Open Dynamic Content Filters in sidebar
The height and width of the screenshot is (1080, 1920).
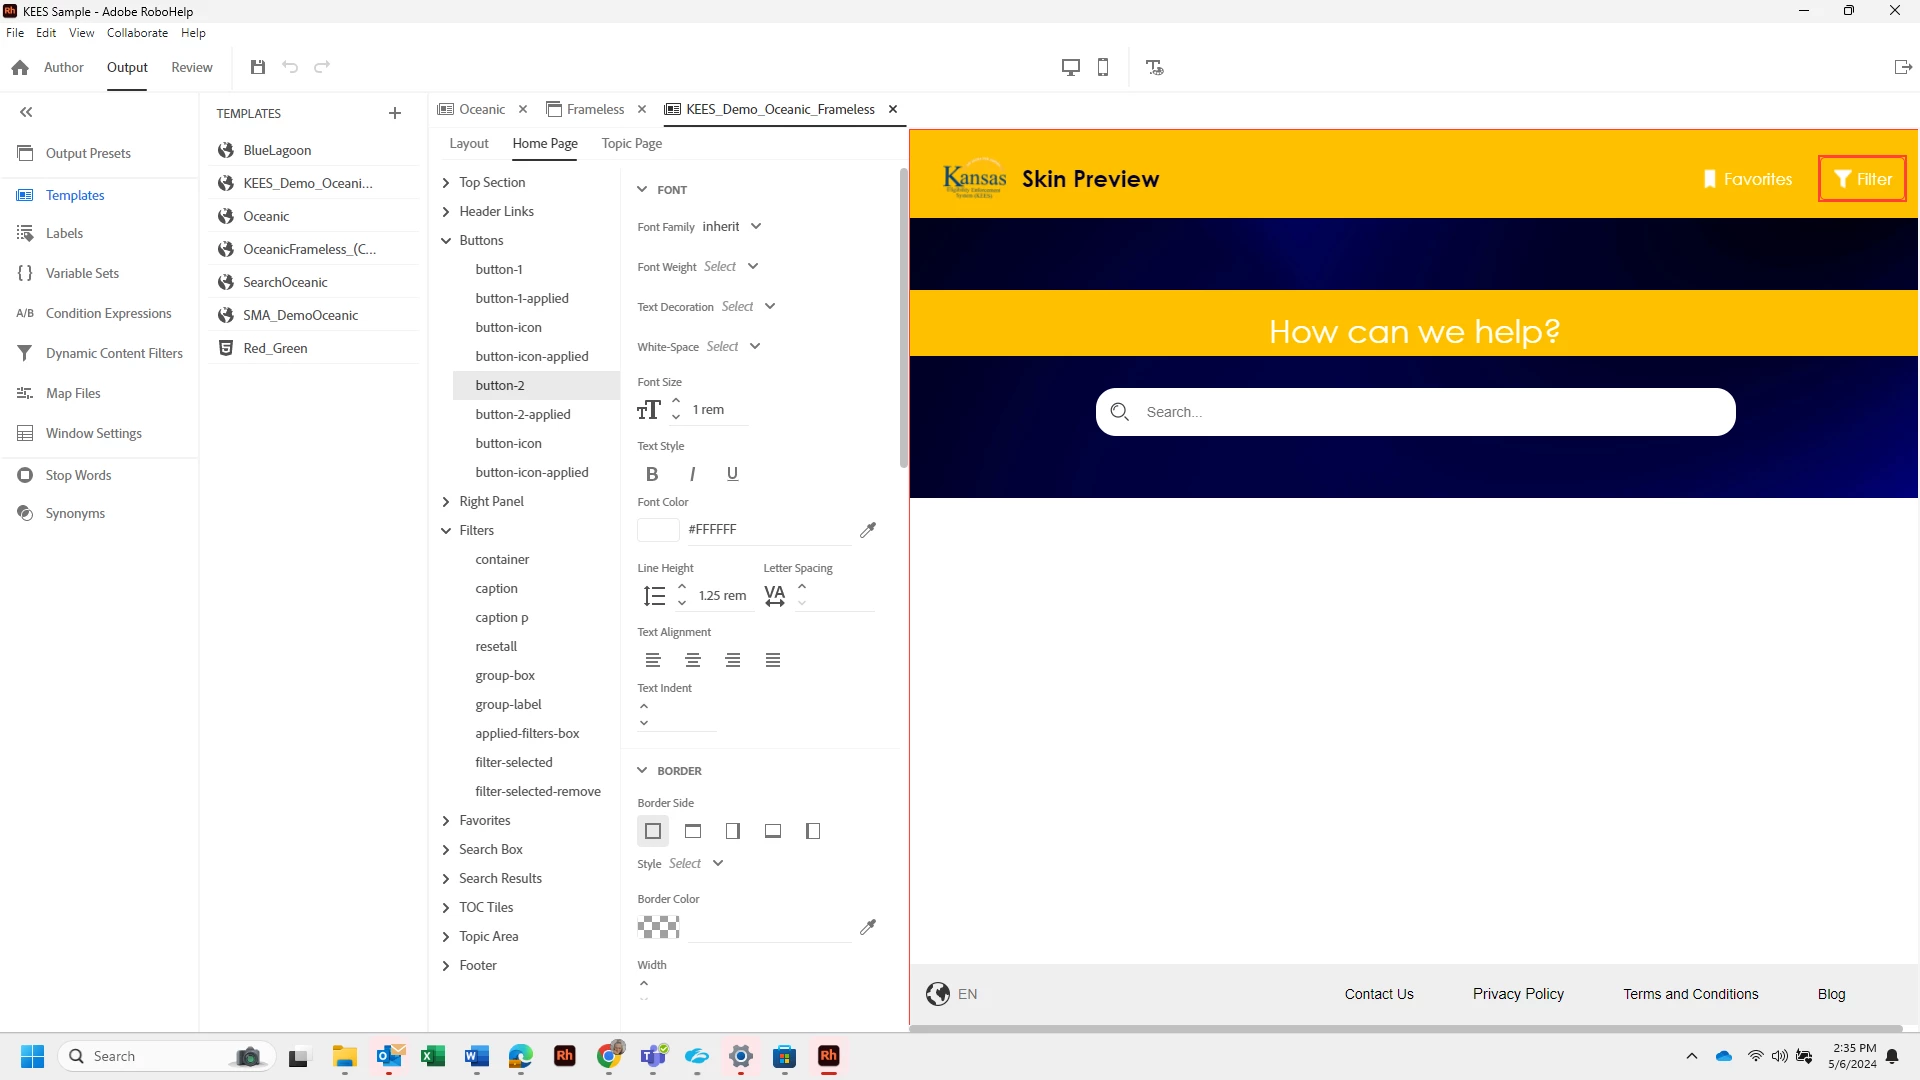coord(114,353)
